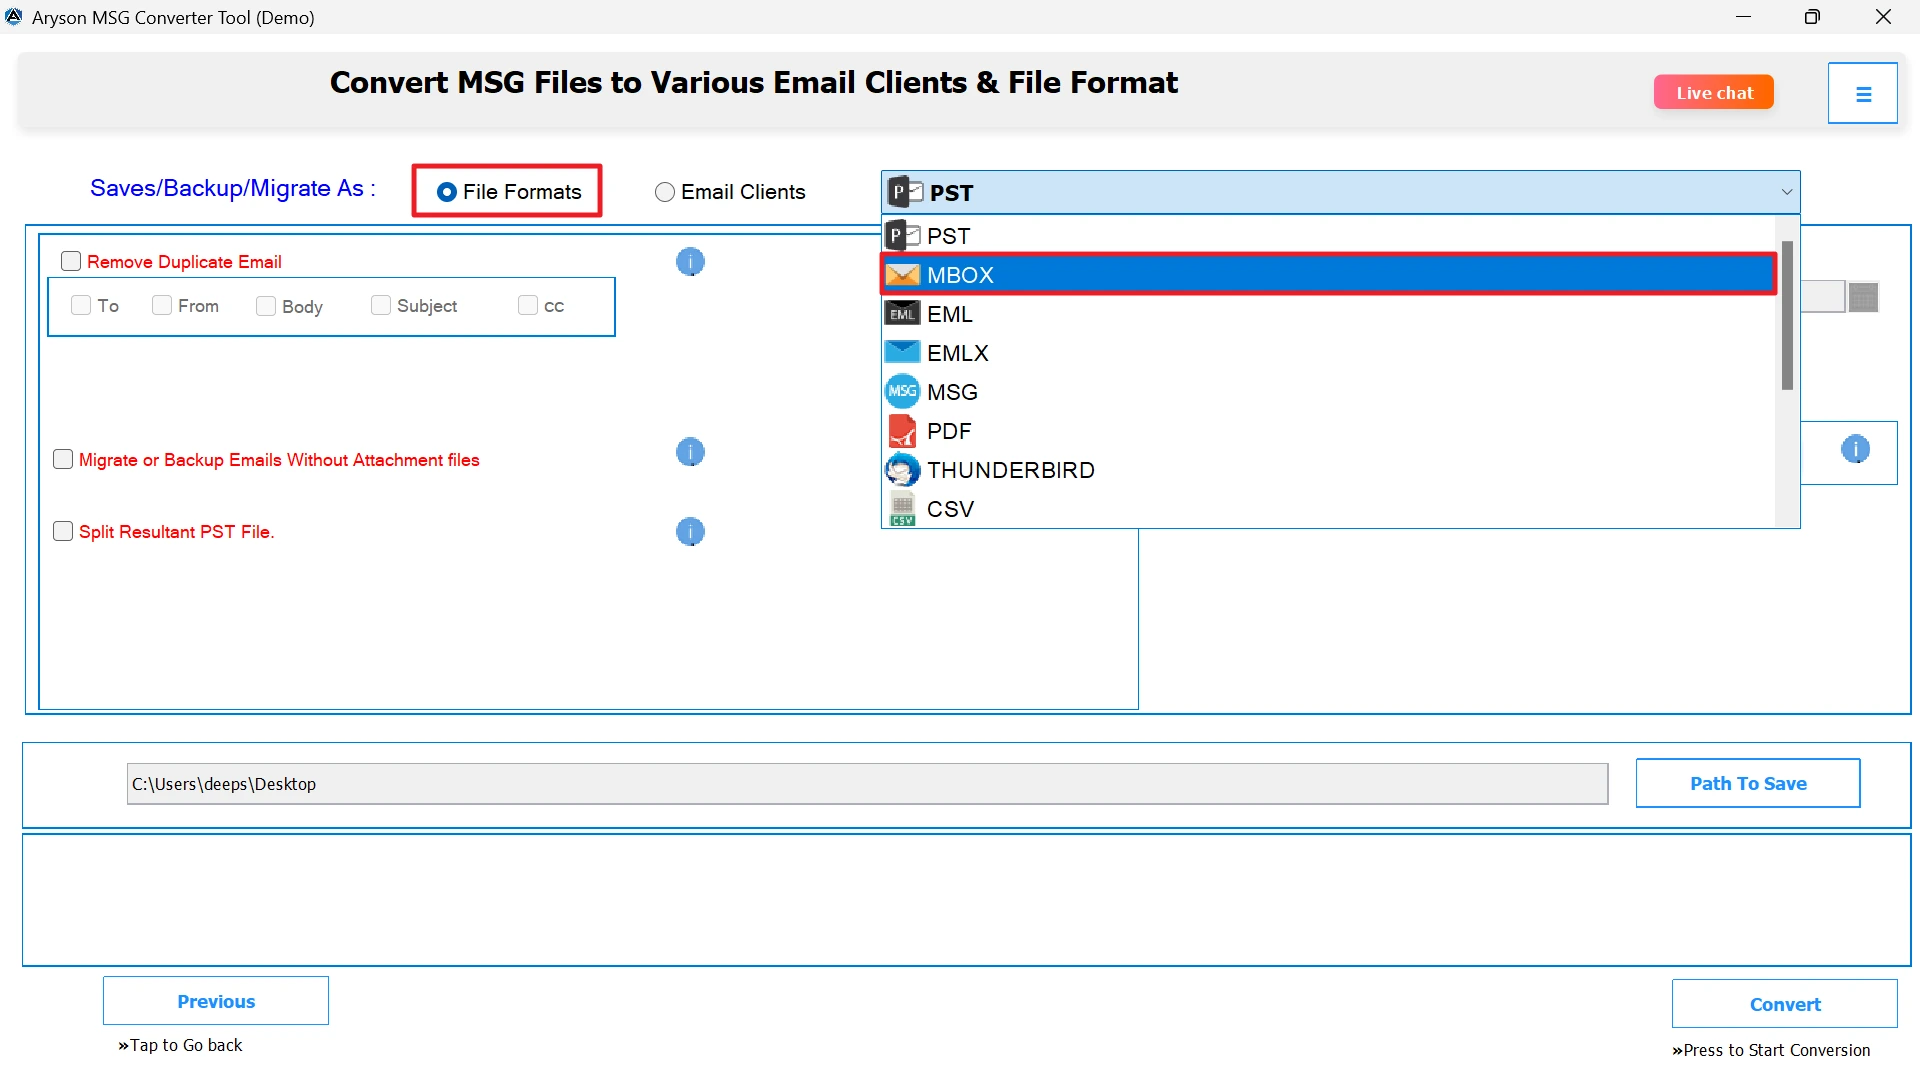Screen dimensions: 1920x1080
Task: Tick the From checkbox
Action: click(x=161, y=305)
